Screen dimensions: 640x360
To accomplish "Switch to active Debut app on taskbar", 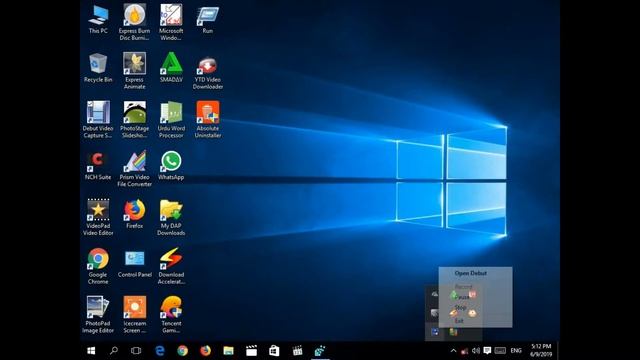I will click(320, 351).
